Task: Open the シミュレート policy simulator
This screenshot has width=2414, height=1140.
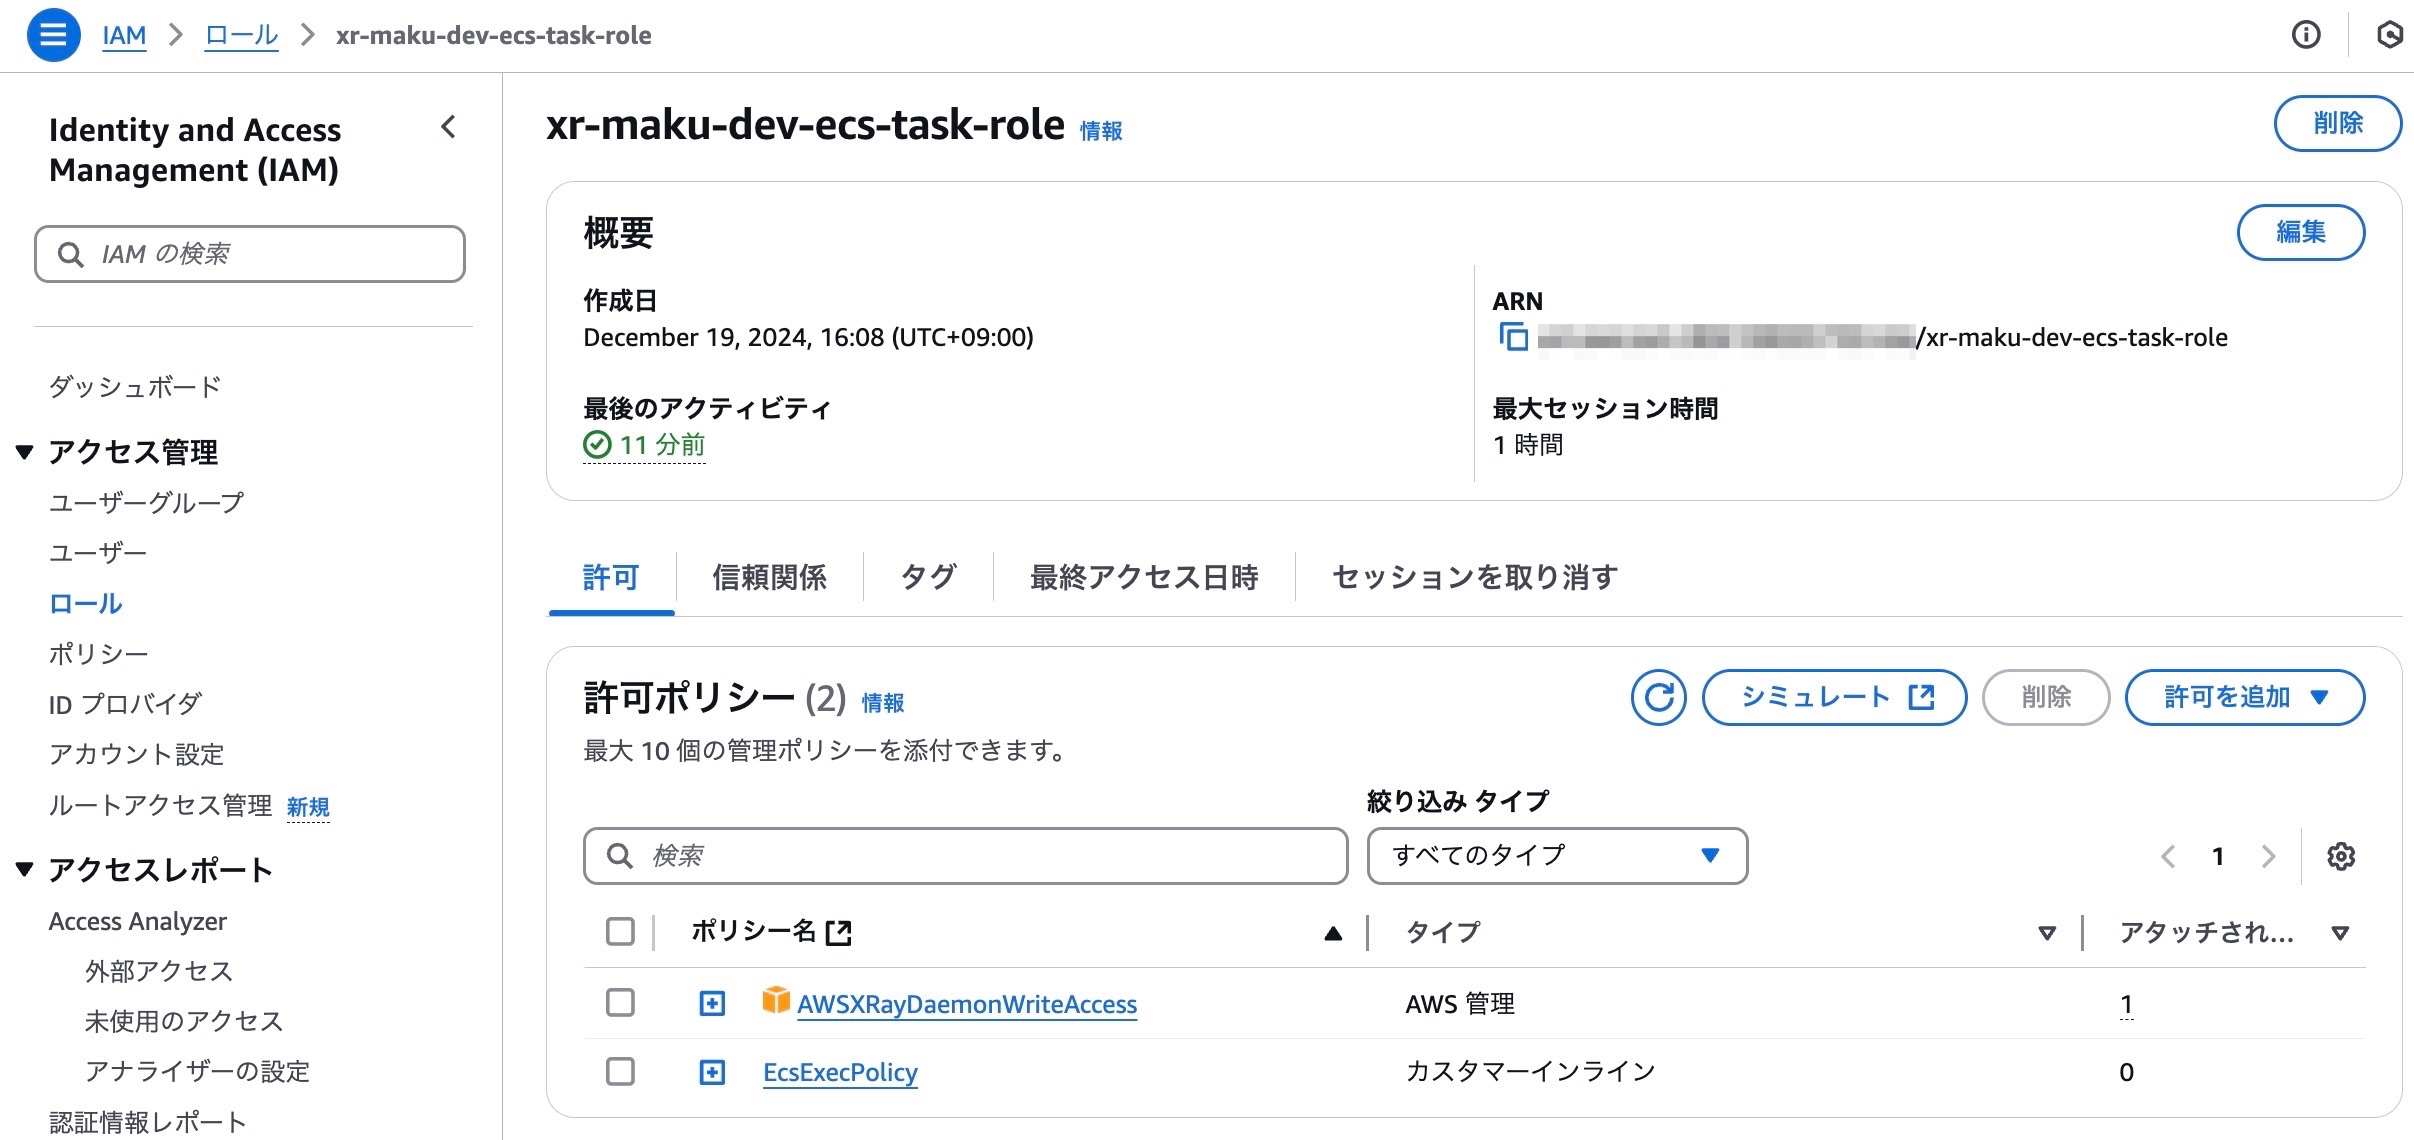Action: (x=1834, y=697)
